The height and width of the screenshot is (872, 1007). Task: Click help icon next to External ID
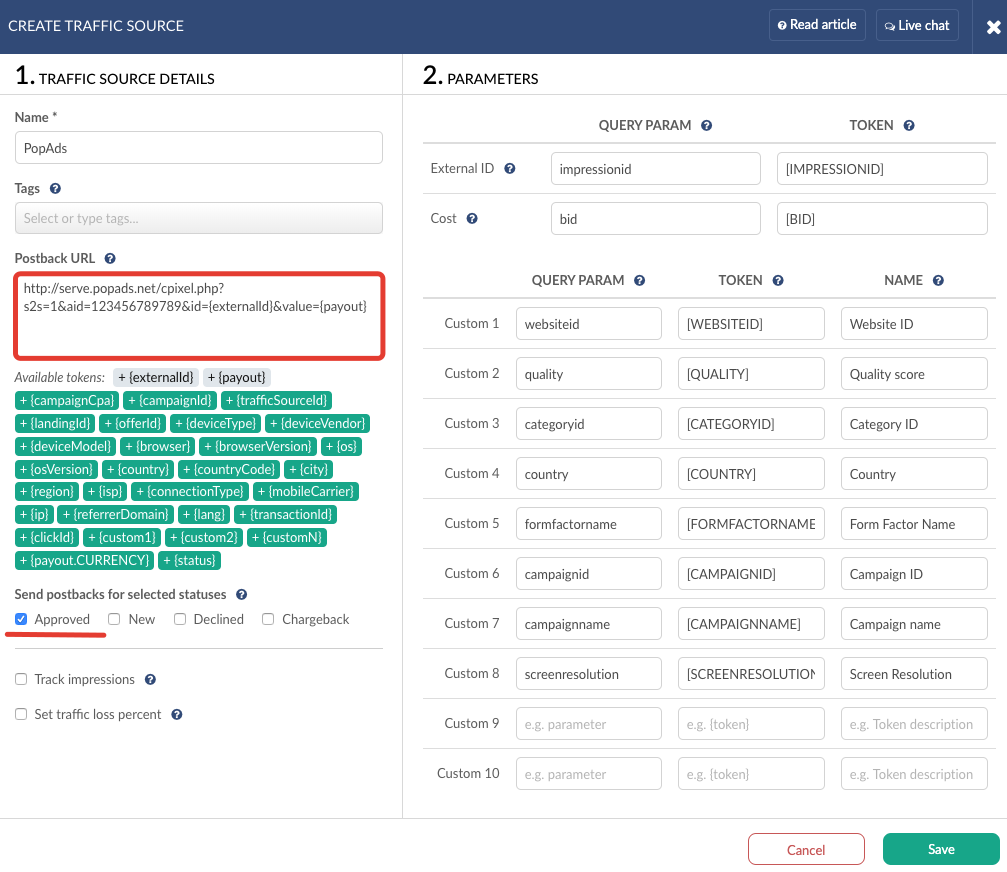[x=510, y=169]
